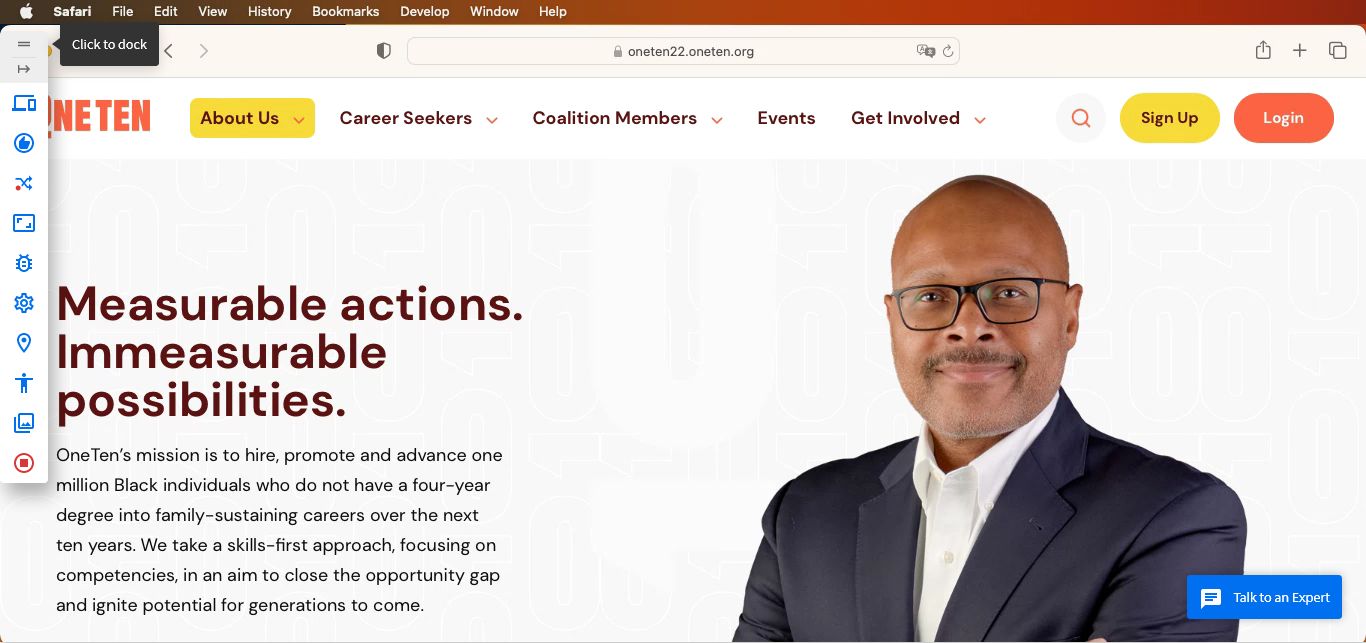Screen dimensions: 1366x643
Task: Click the responsive devices icon in sidebar
Action: point(24,103)
